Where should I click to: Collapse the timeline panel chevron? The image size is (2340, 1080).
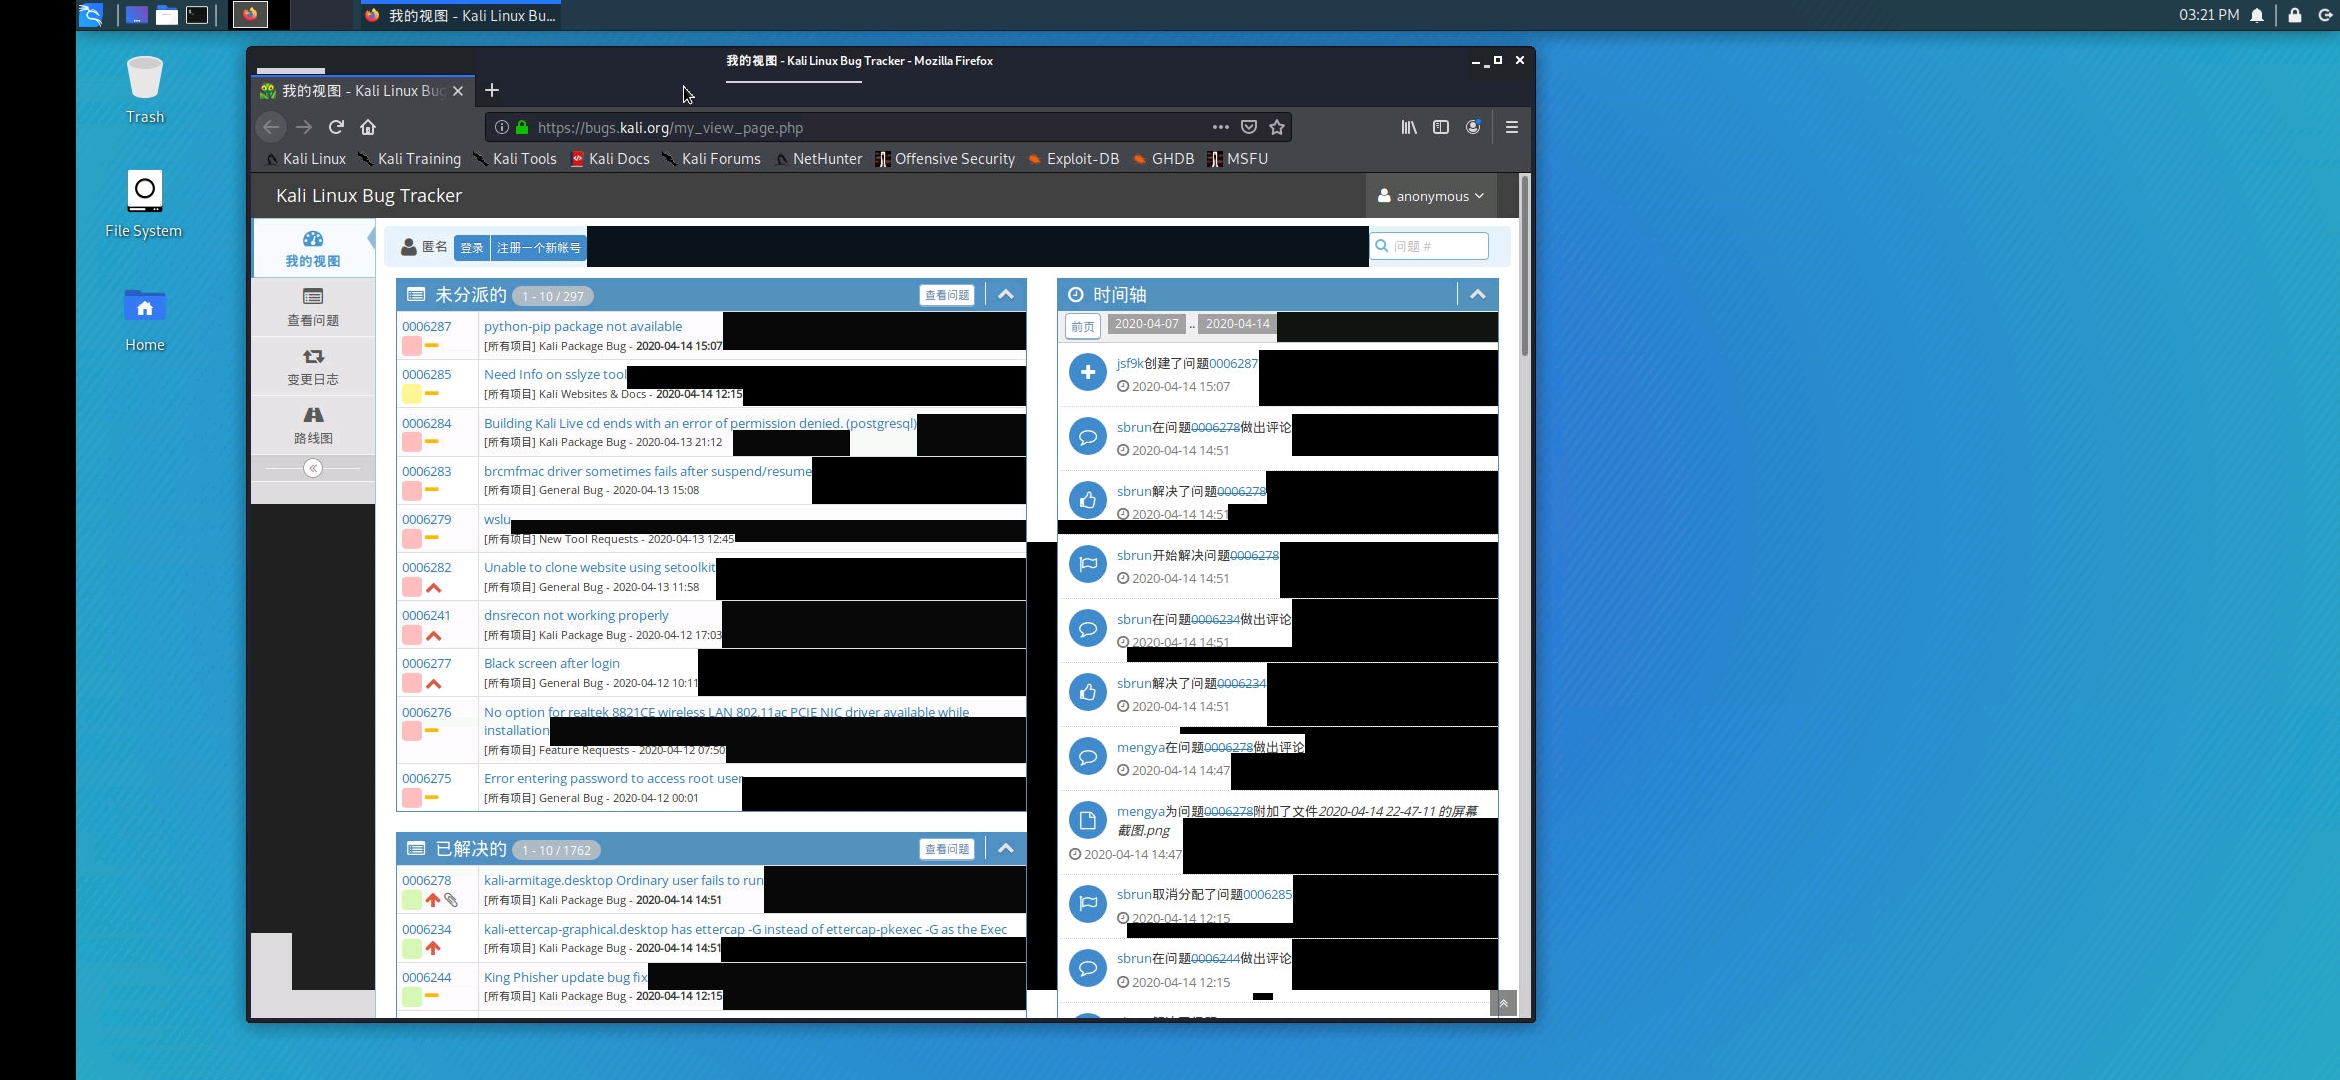click(x=1478, y=295)
